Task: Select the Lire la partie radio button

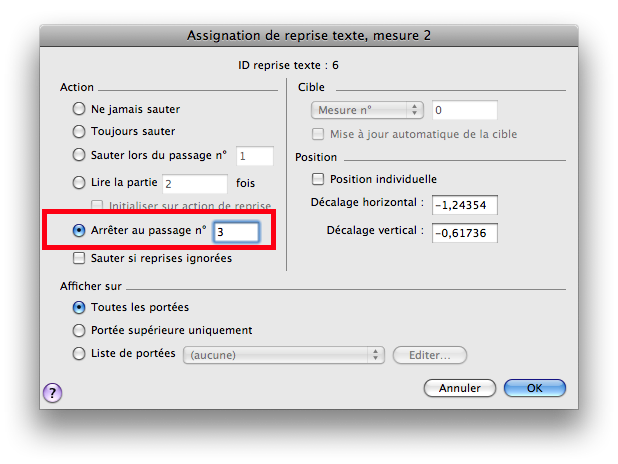Action: 80,183
